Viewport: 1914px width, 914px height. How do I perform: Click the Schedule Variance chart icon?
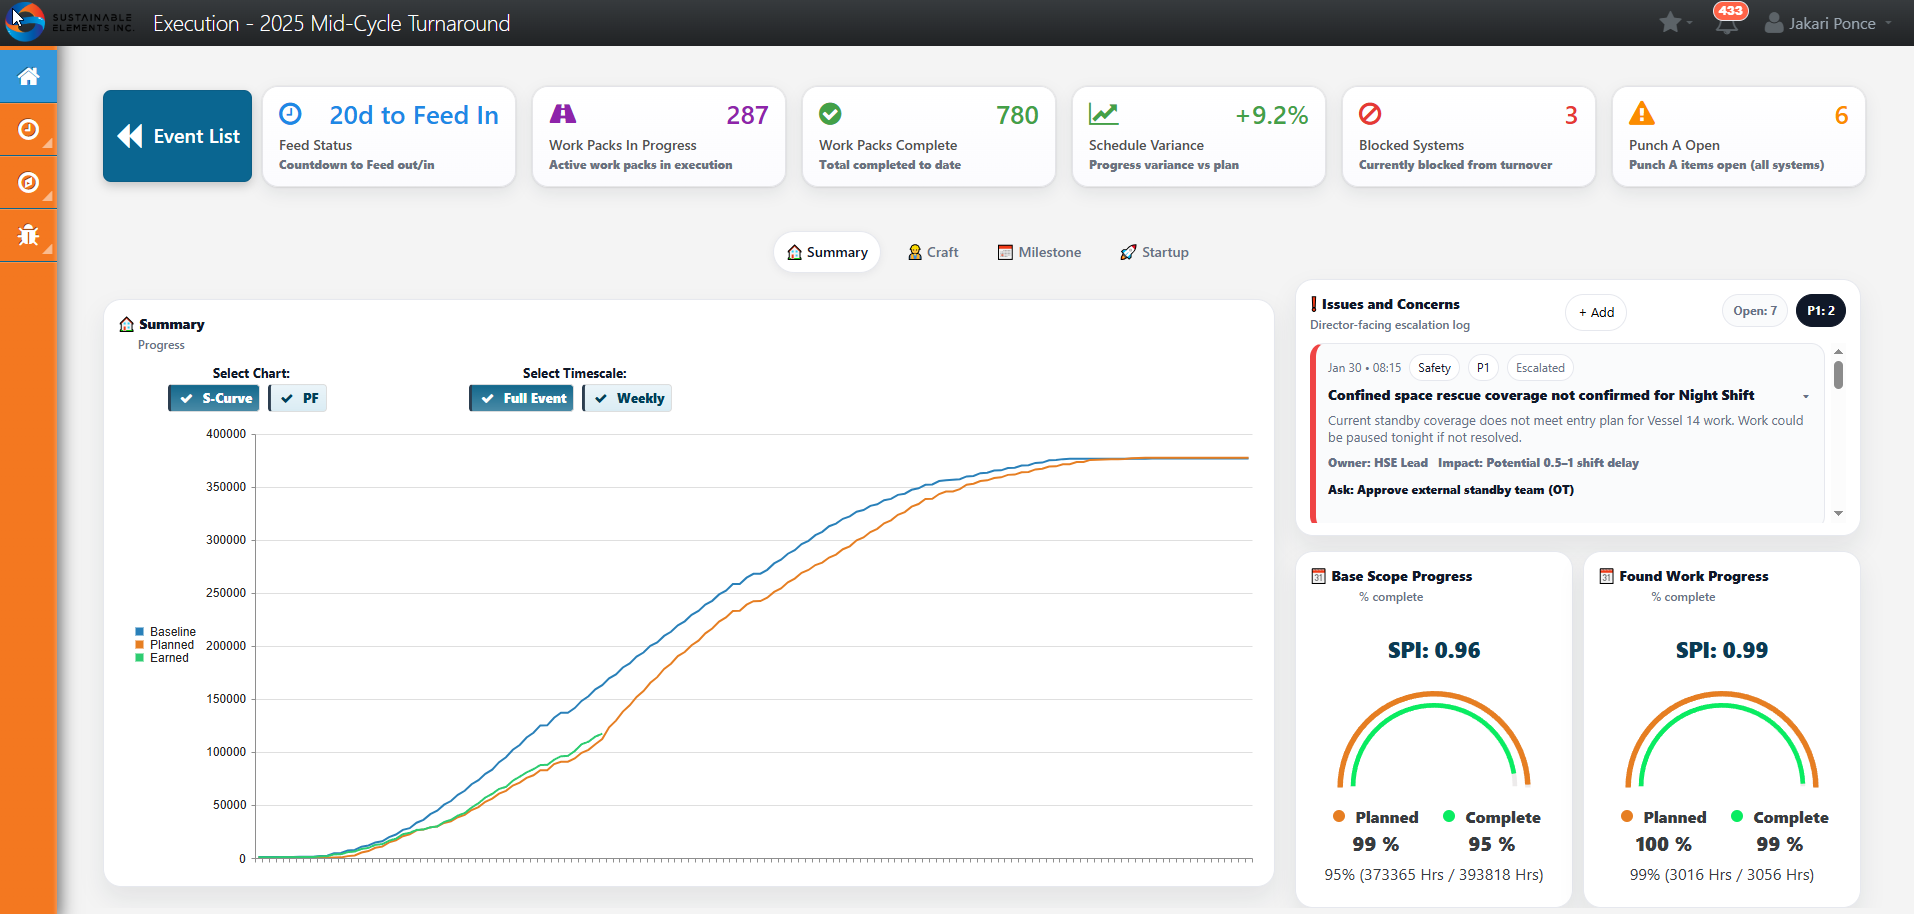click(x=1104, y=114)
